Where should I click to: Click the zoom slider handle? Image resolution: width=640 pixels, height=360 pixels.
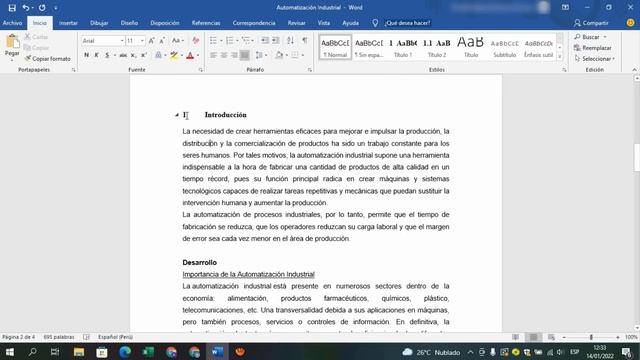click(x=591, y=337)
